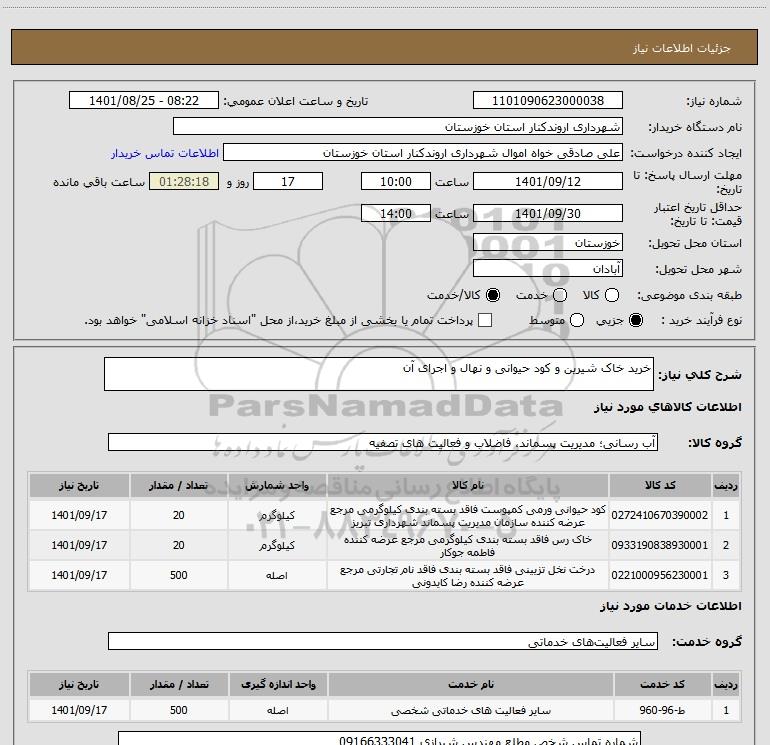Select the کالا radio button

[612, 295]
